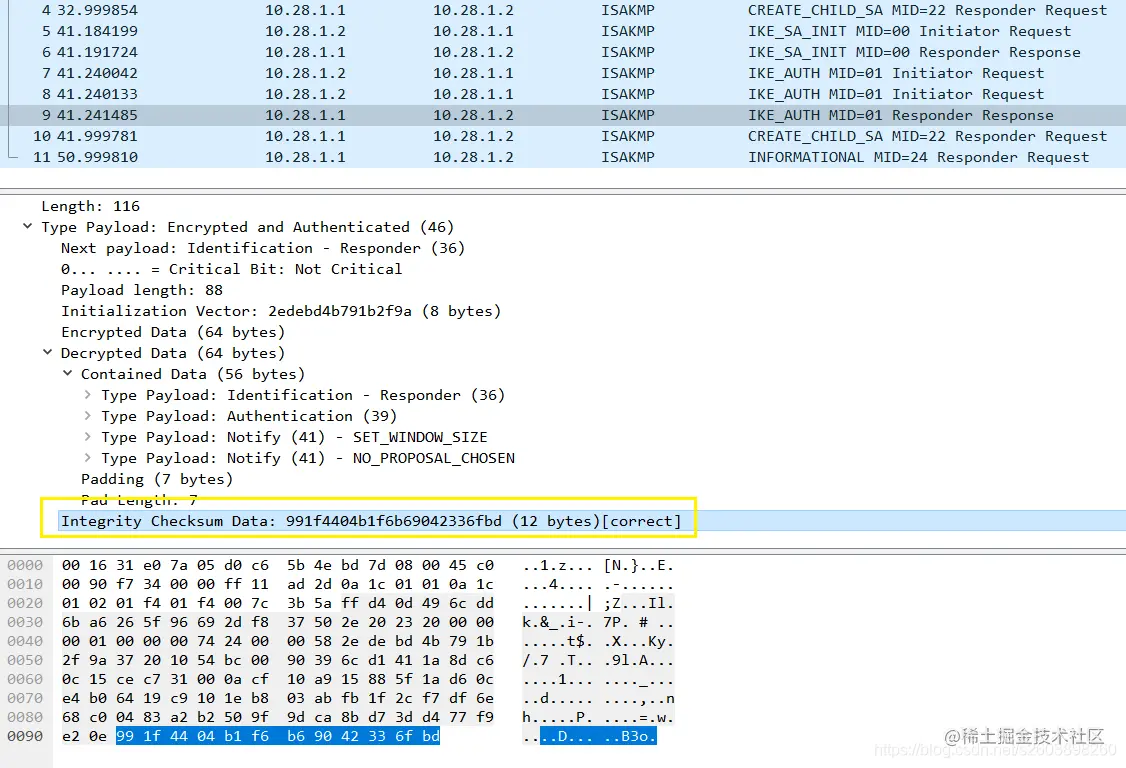Collapse the Type Payload Encrypted and Authenticated node
The width and height of the screenshot is (1126, 768).
click(27, 226)
